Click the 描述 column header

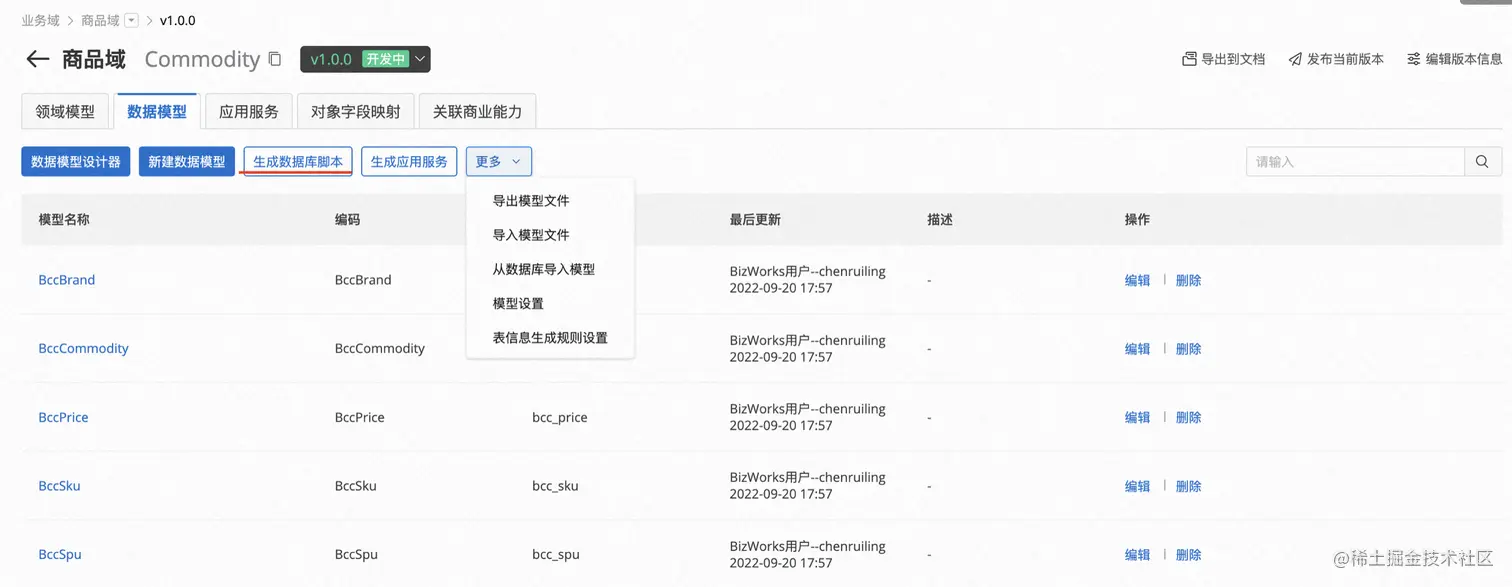click(x=940, y=219)
